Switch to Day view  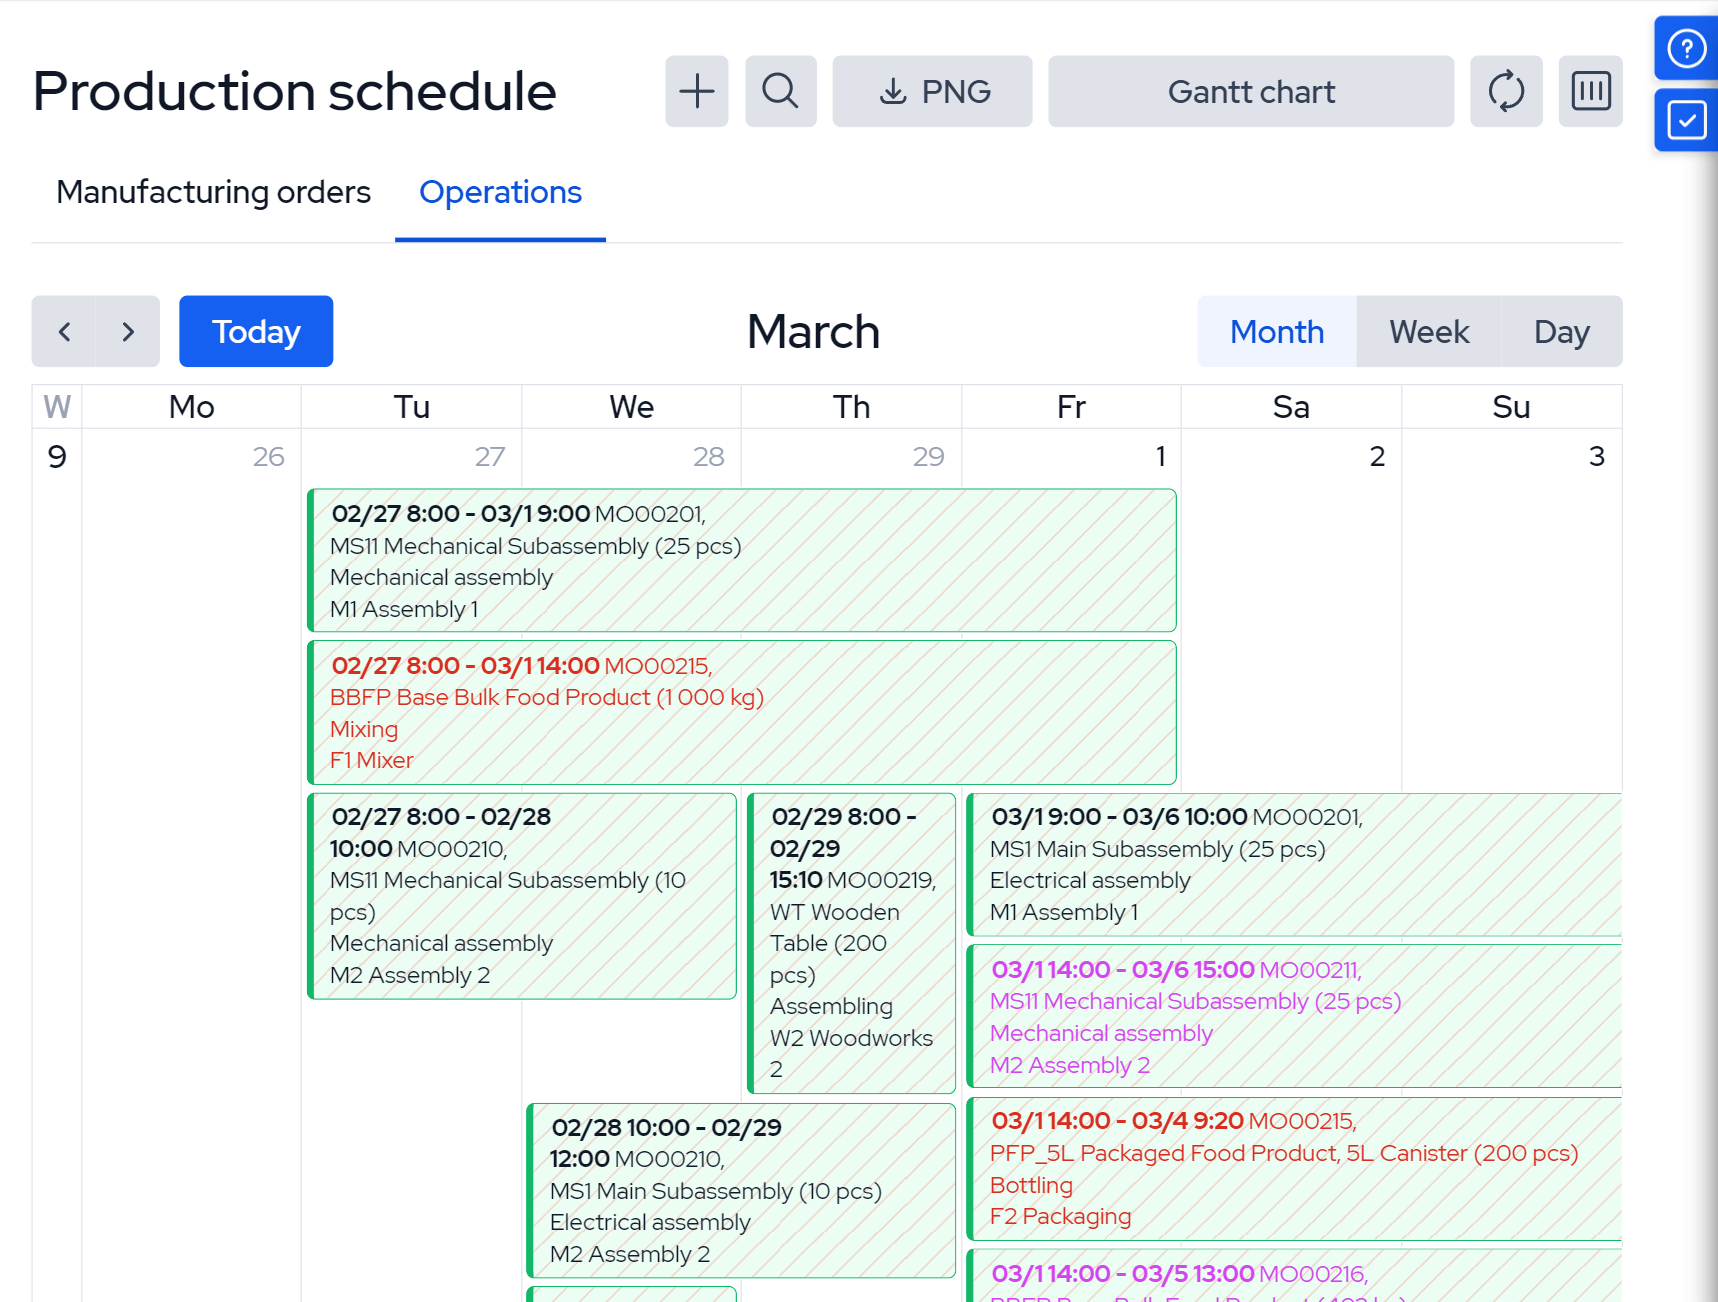coord(1561,331)
